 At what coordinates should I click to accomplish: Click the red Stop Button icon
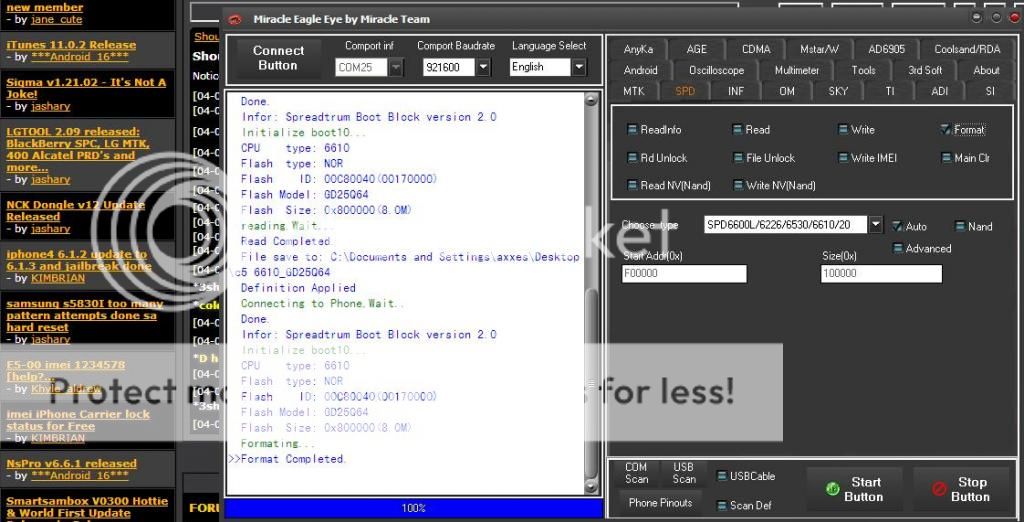coord(940,488)
